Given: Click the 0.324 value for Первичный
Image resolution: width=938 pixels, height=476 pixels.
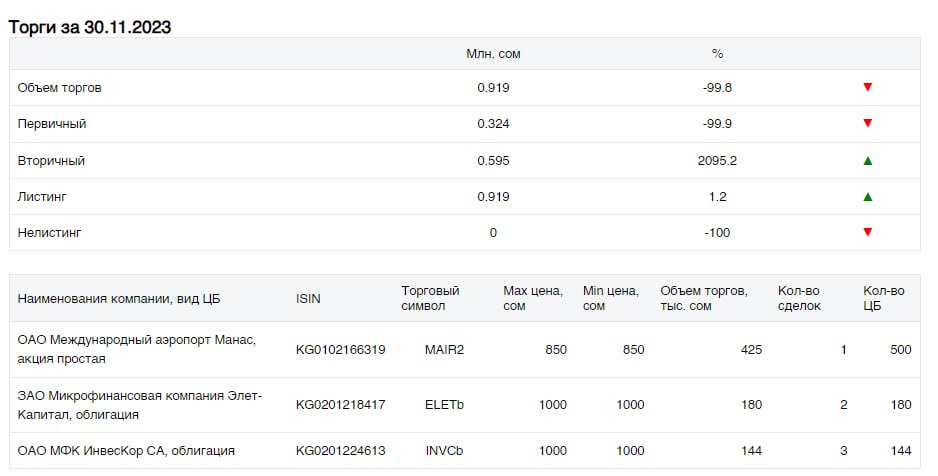Looking at the screenshot, I should [493, 124].
